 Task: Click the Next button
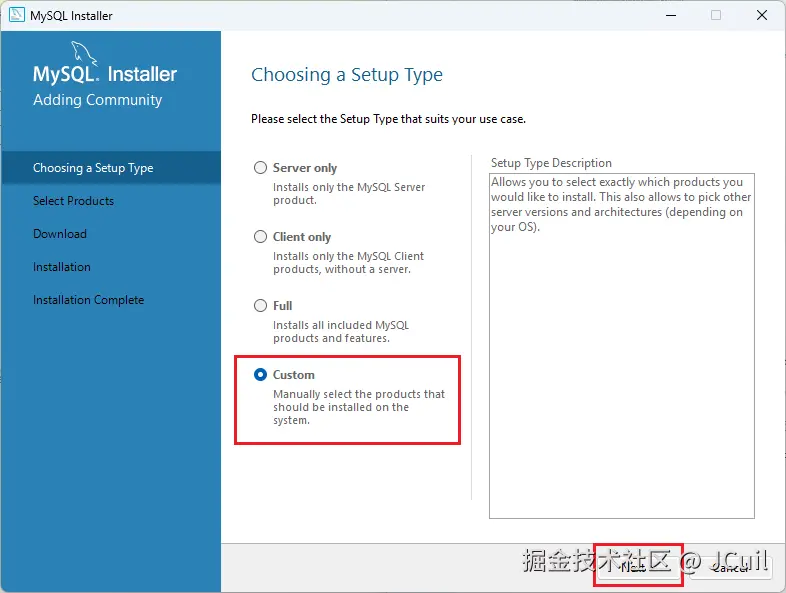pos(638,567)
